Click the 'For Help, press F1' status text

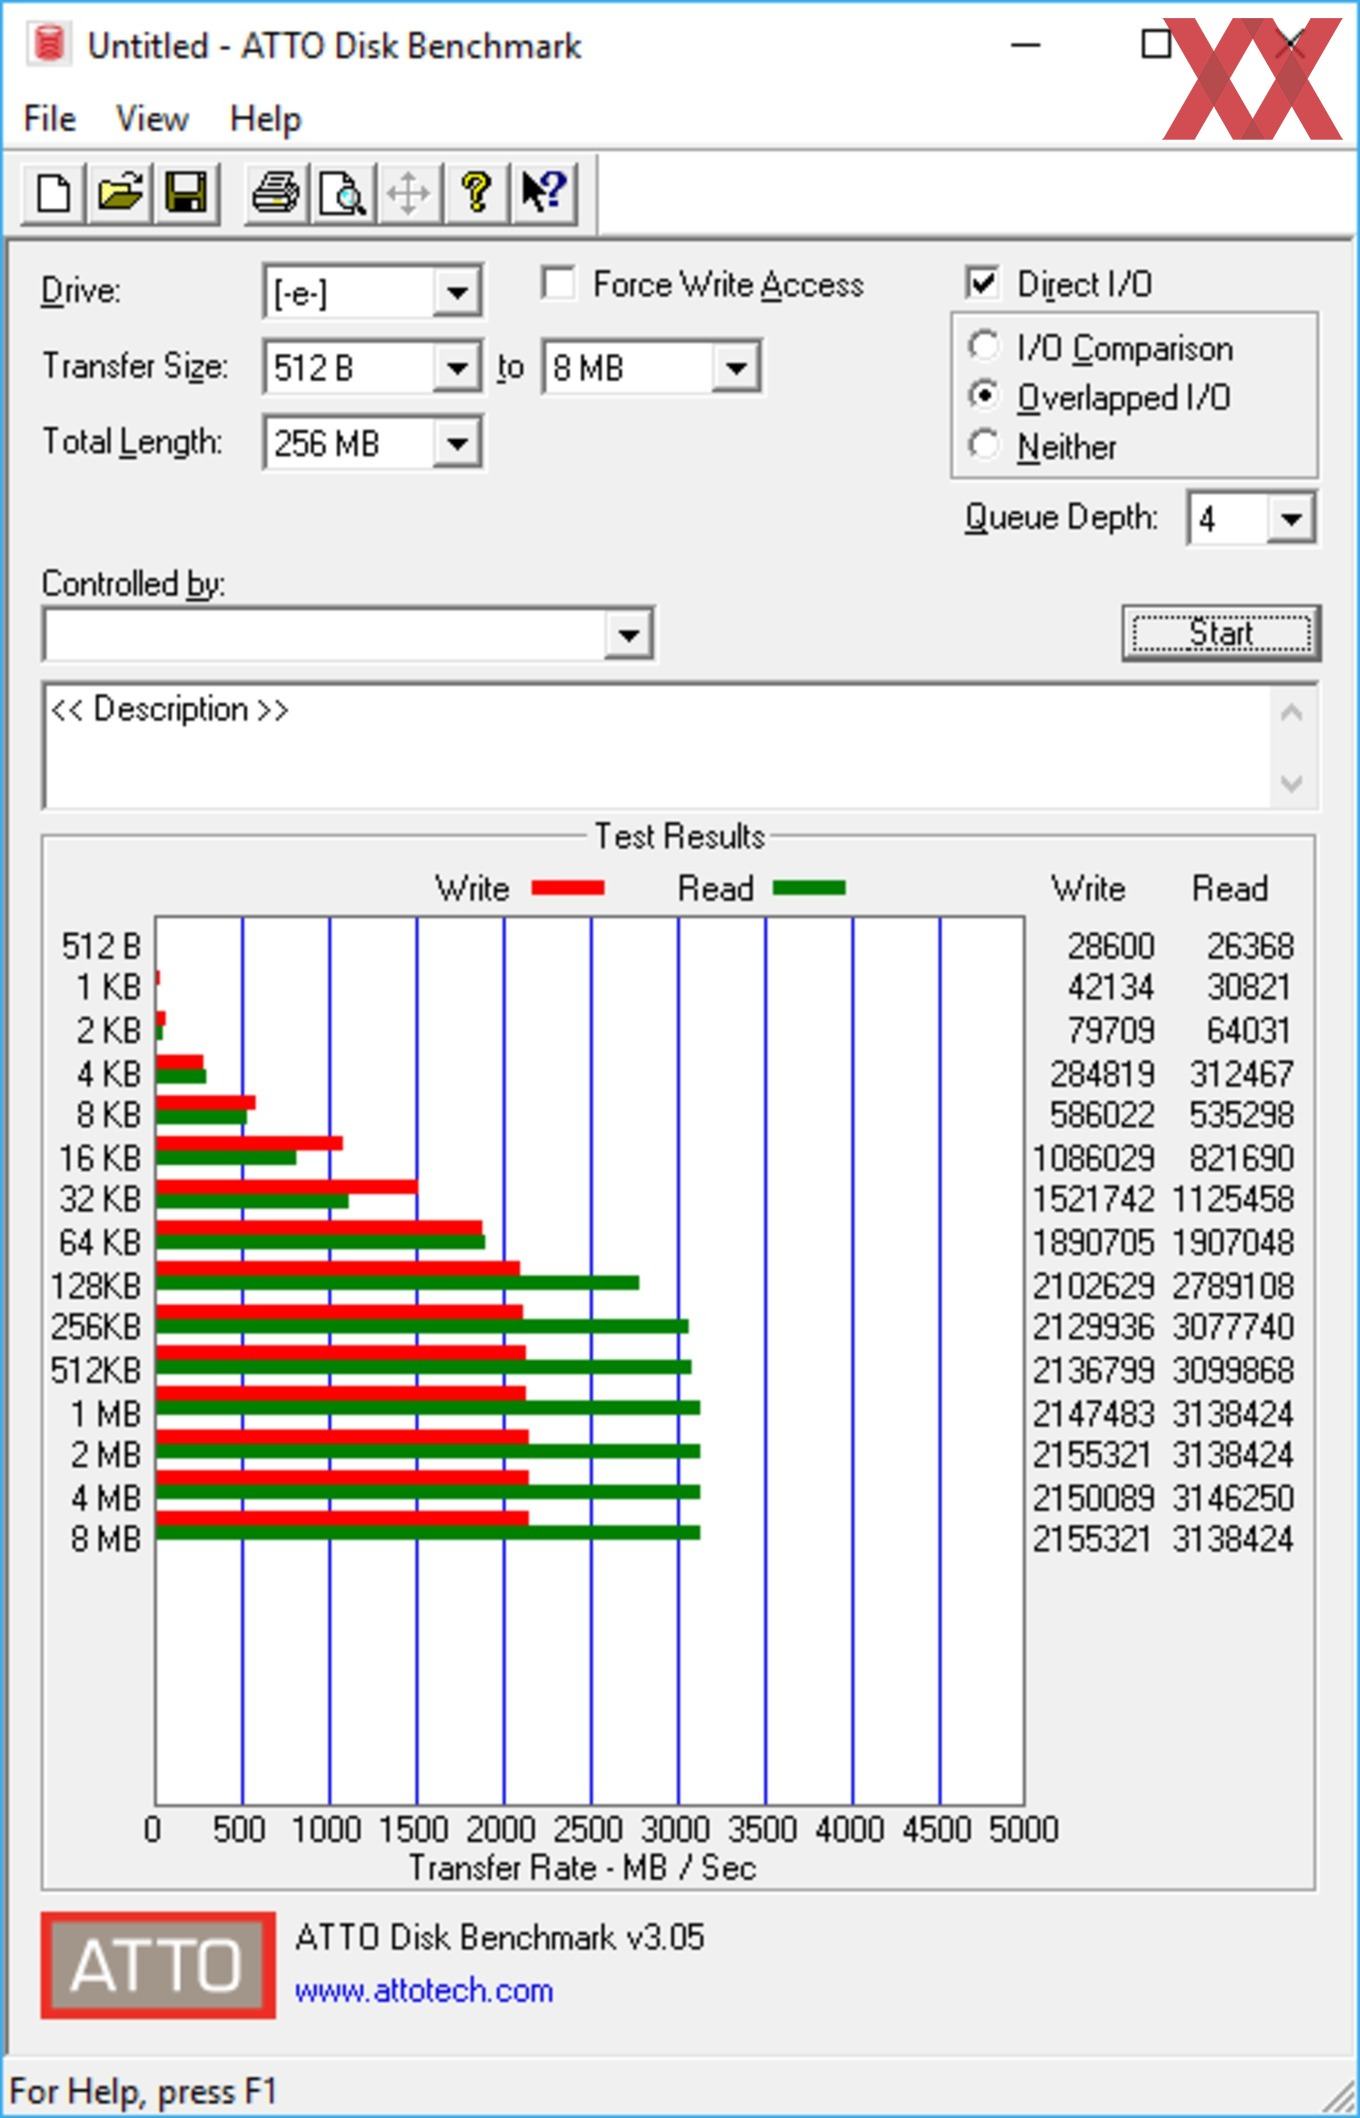(143, 2091)
